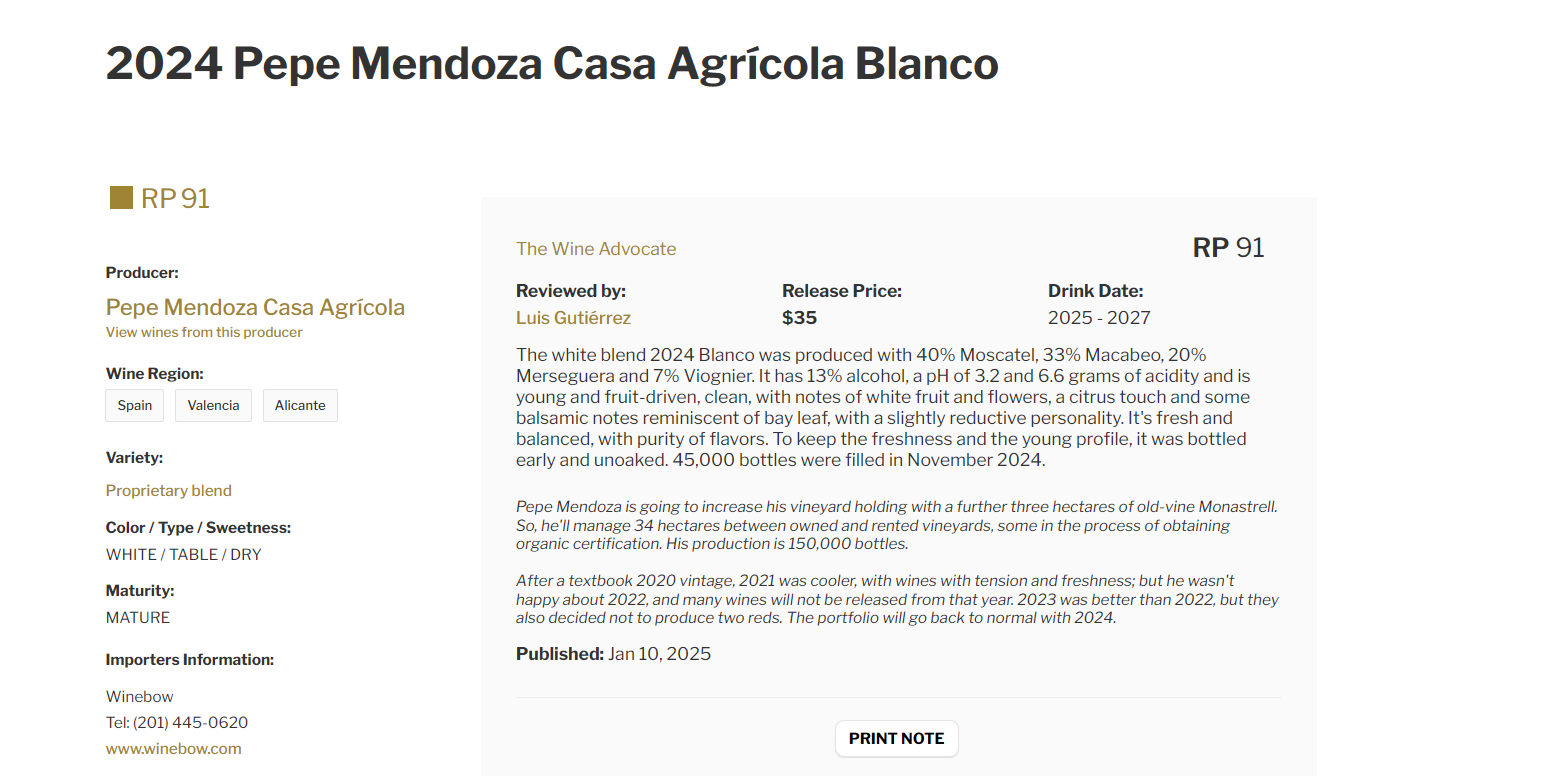Viewport: 1543px width, 776px height.
Task: Select the RP 91 score in the review card
Action: 1228,247
